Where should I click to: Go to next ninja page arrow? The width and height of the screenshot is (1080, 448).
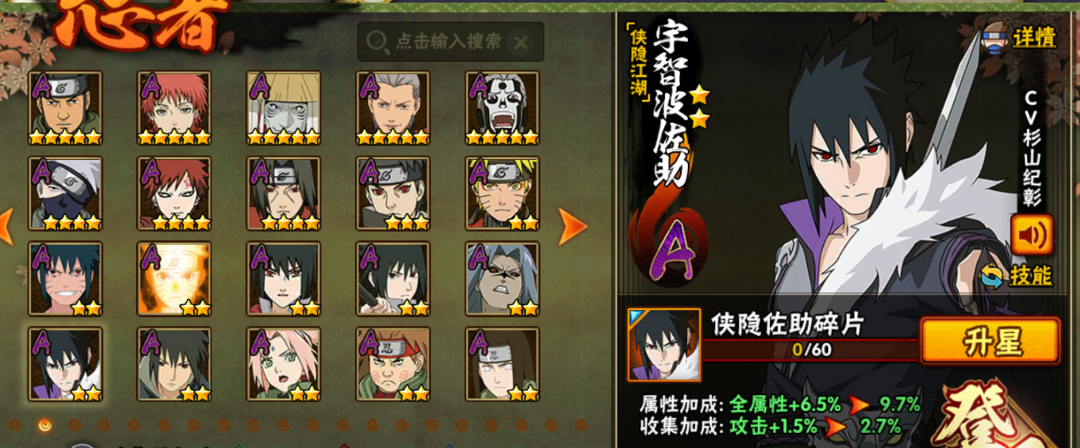pos(572,227)
